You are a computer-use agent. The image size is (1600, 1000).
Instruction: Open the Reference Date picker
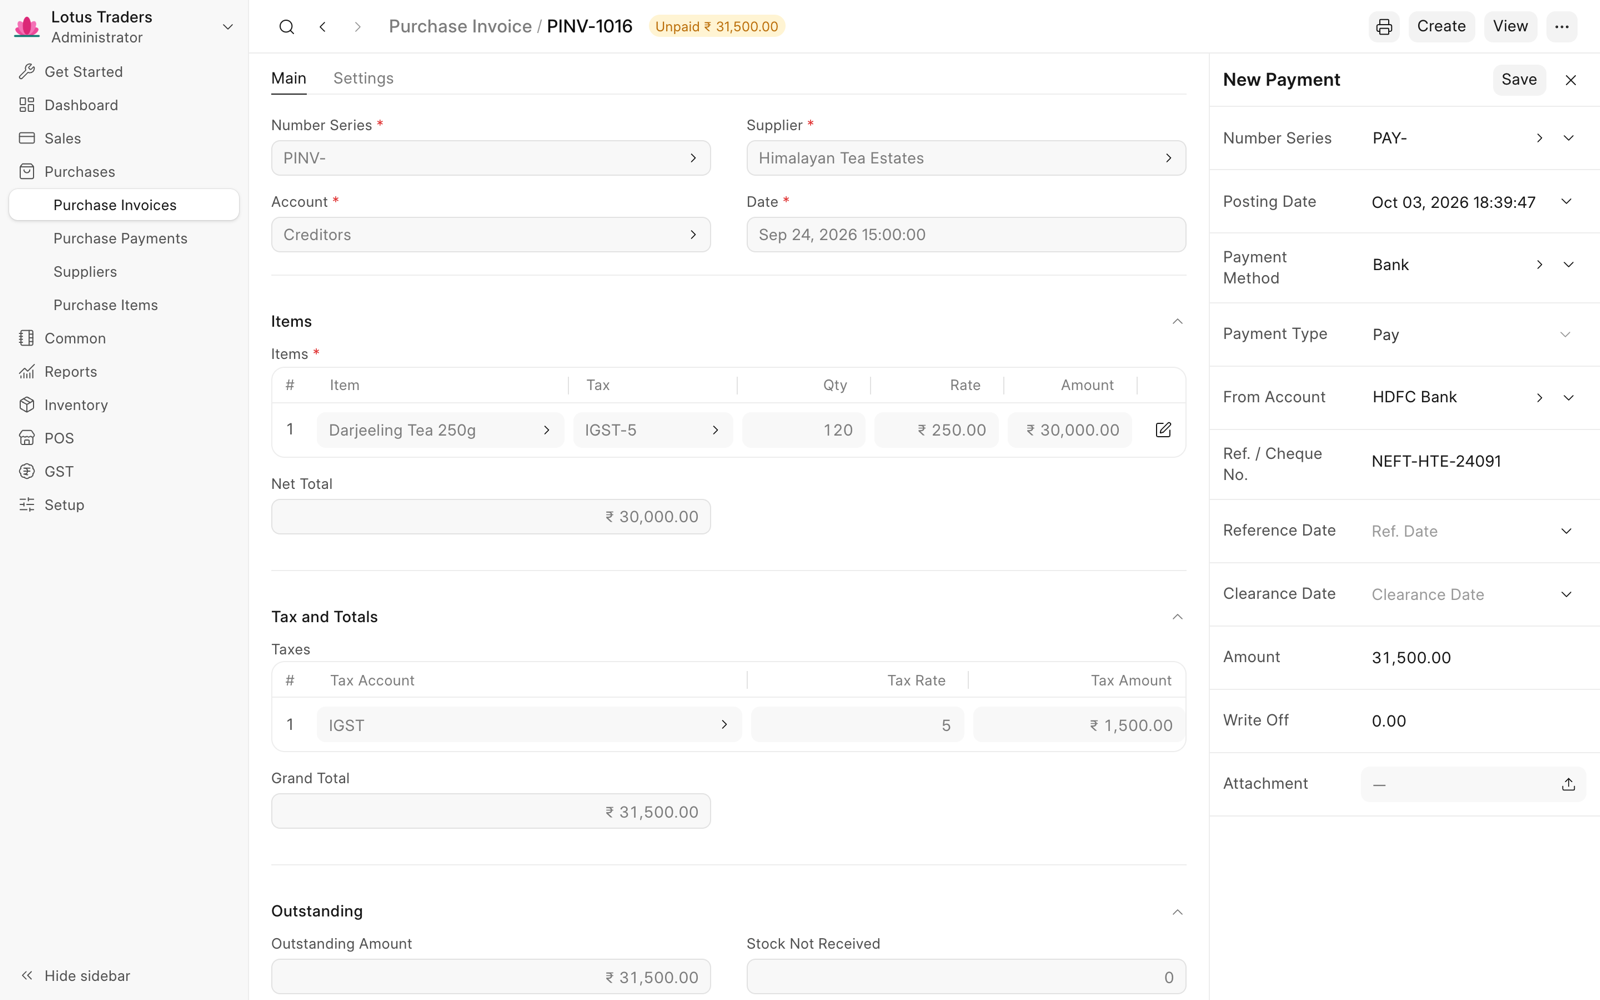(x=1566, y=531)
